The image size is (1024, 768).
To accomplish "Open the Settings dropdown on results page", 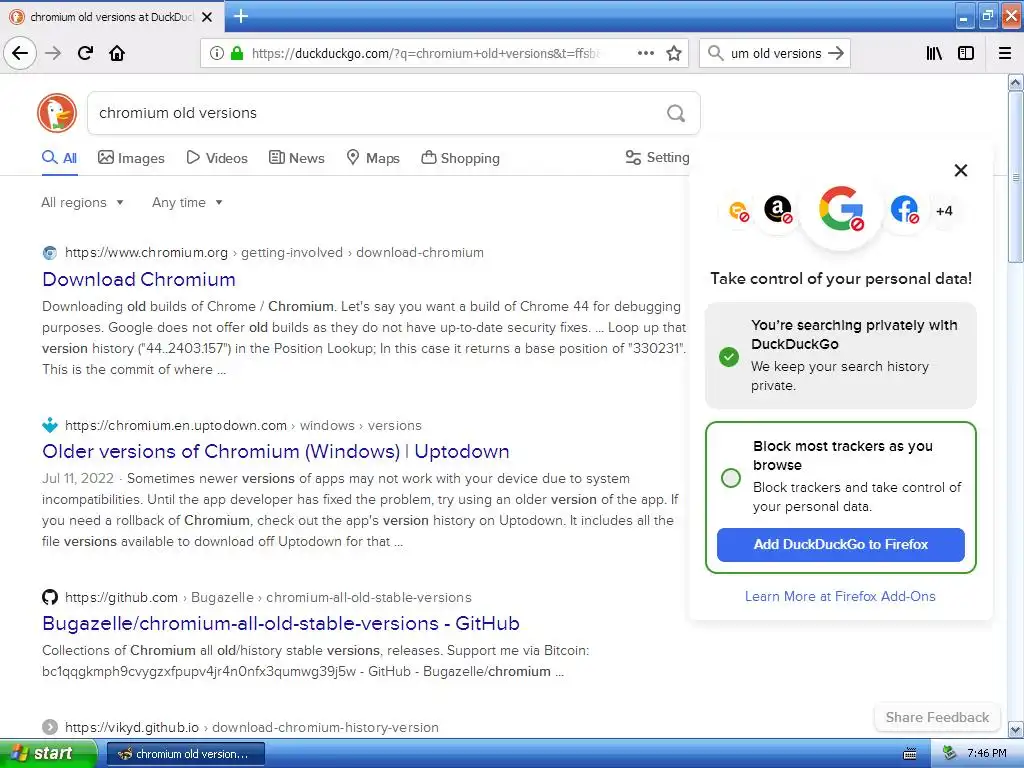I will [657, 157].
